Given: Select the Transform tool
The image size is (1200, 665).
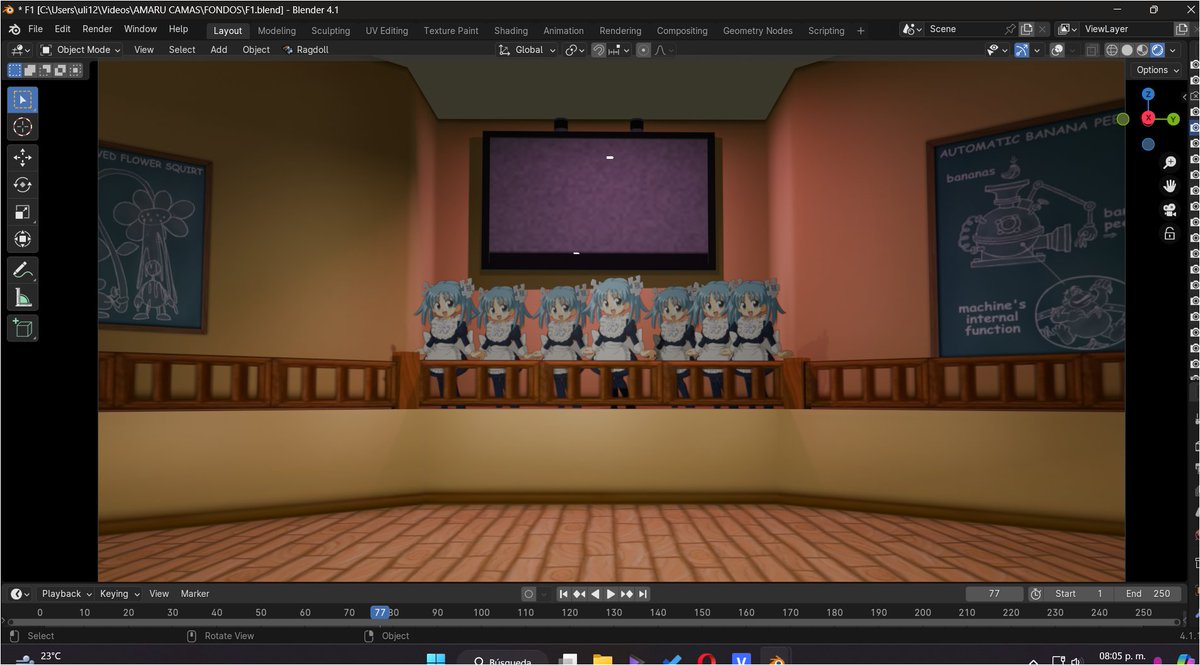Looking at the screenshot, I should [x=22, y=238].
